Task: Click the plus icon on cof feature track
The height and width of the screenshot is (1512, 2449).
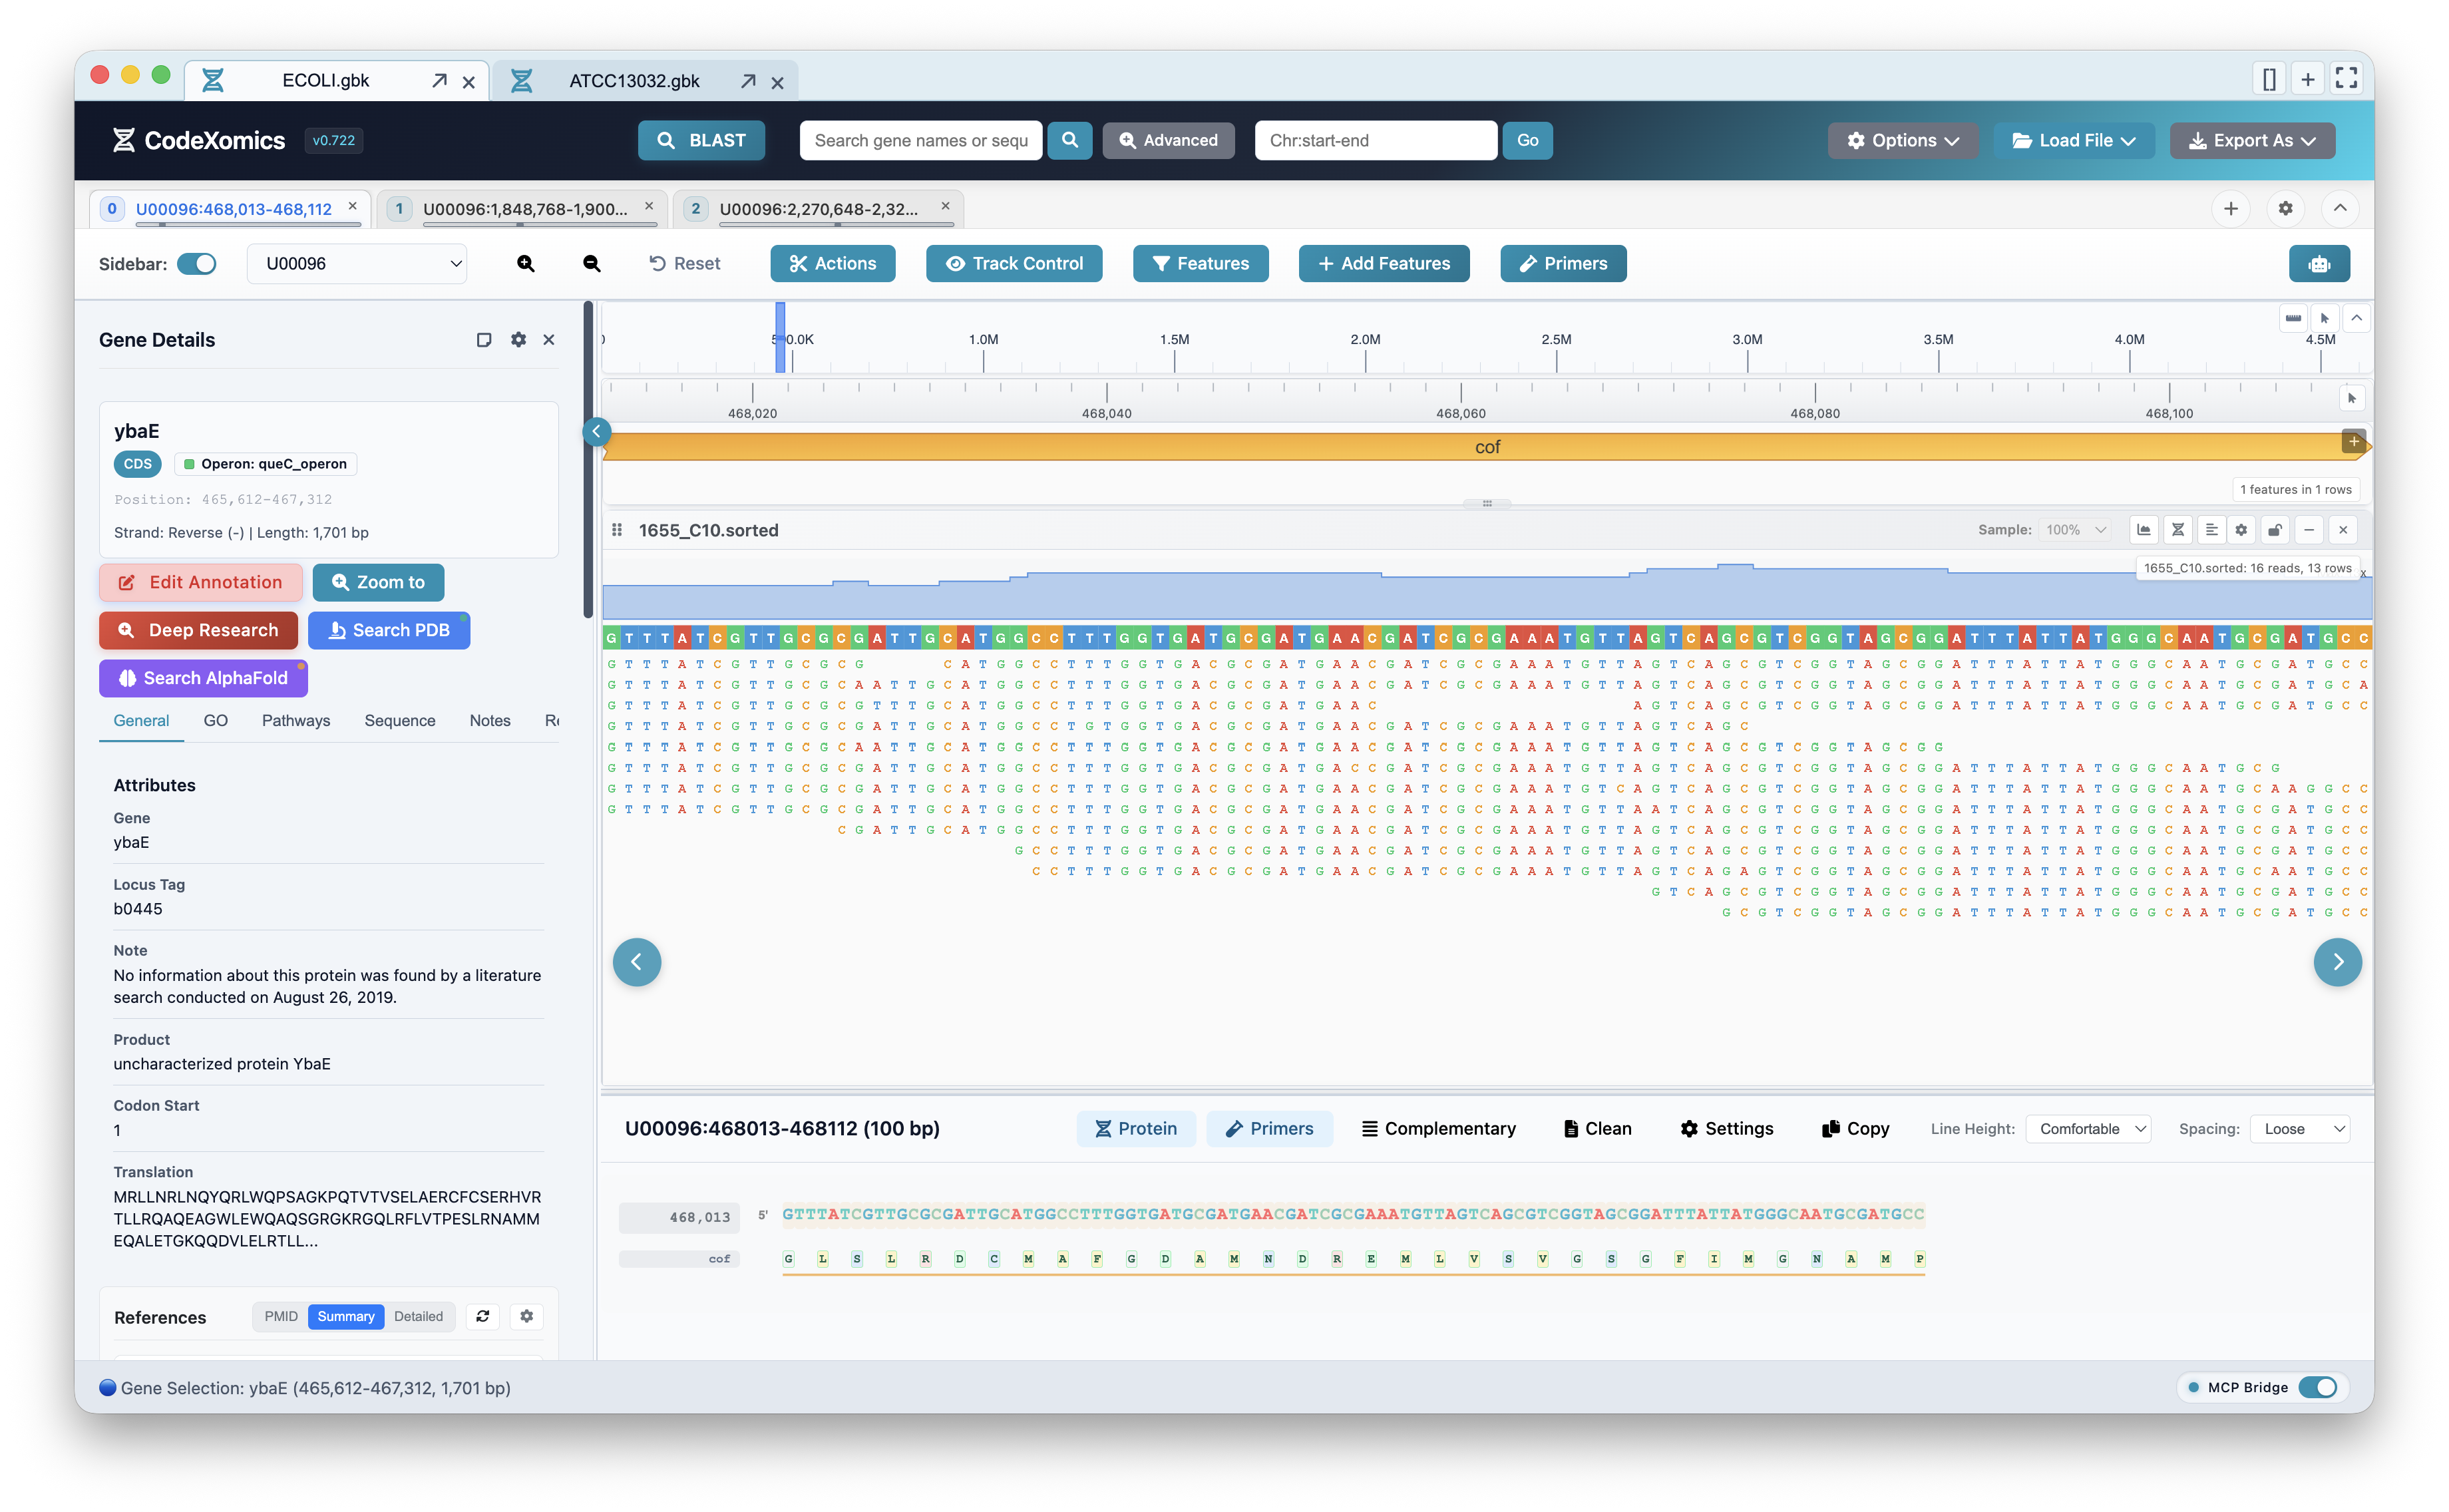Action: tap(2354, 441)
